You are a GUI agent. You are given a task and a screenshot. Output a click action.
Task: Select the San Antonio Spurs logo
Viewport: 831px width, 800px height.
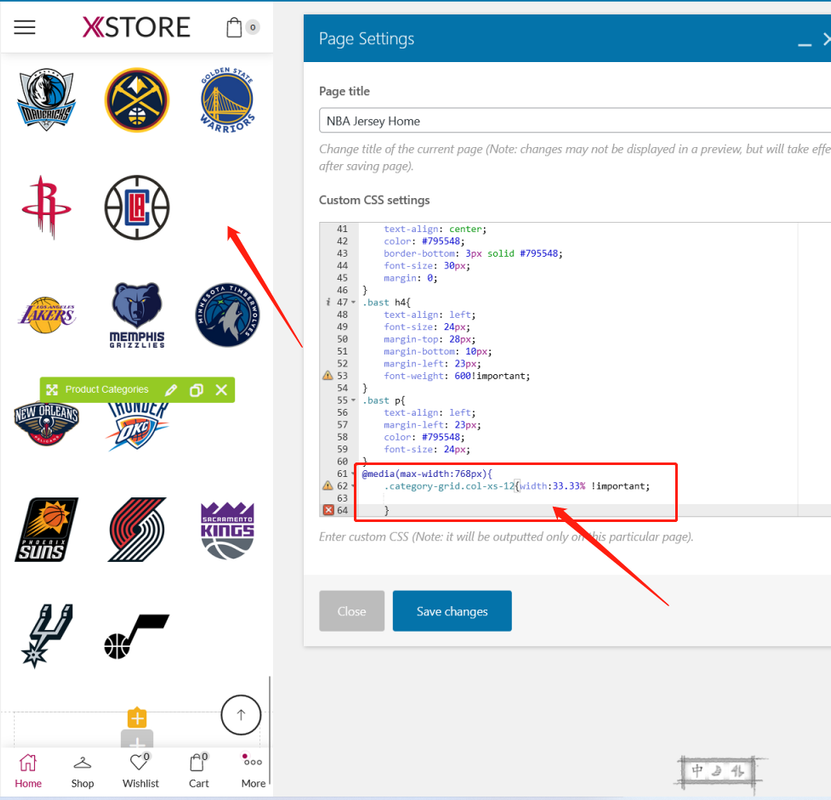(47, 636)
